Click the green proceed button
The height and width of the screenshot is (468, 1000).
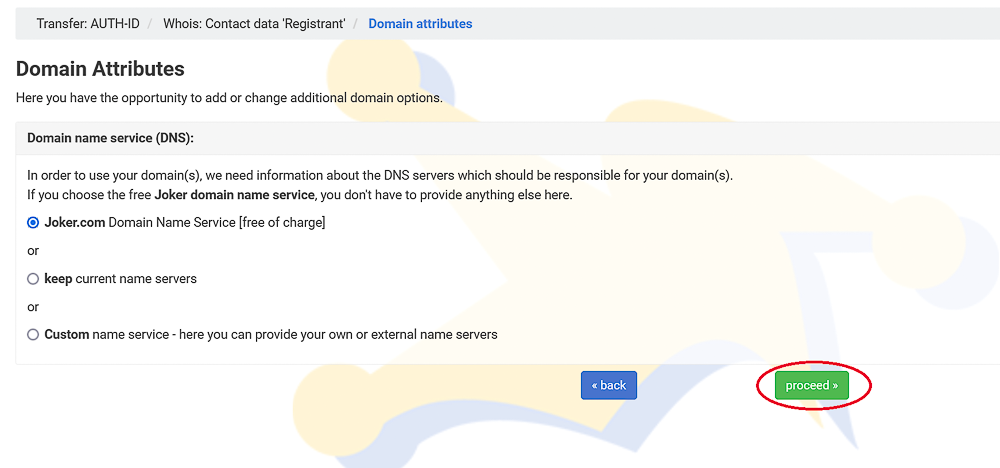812,385
